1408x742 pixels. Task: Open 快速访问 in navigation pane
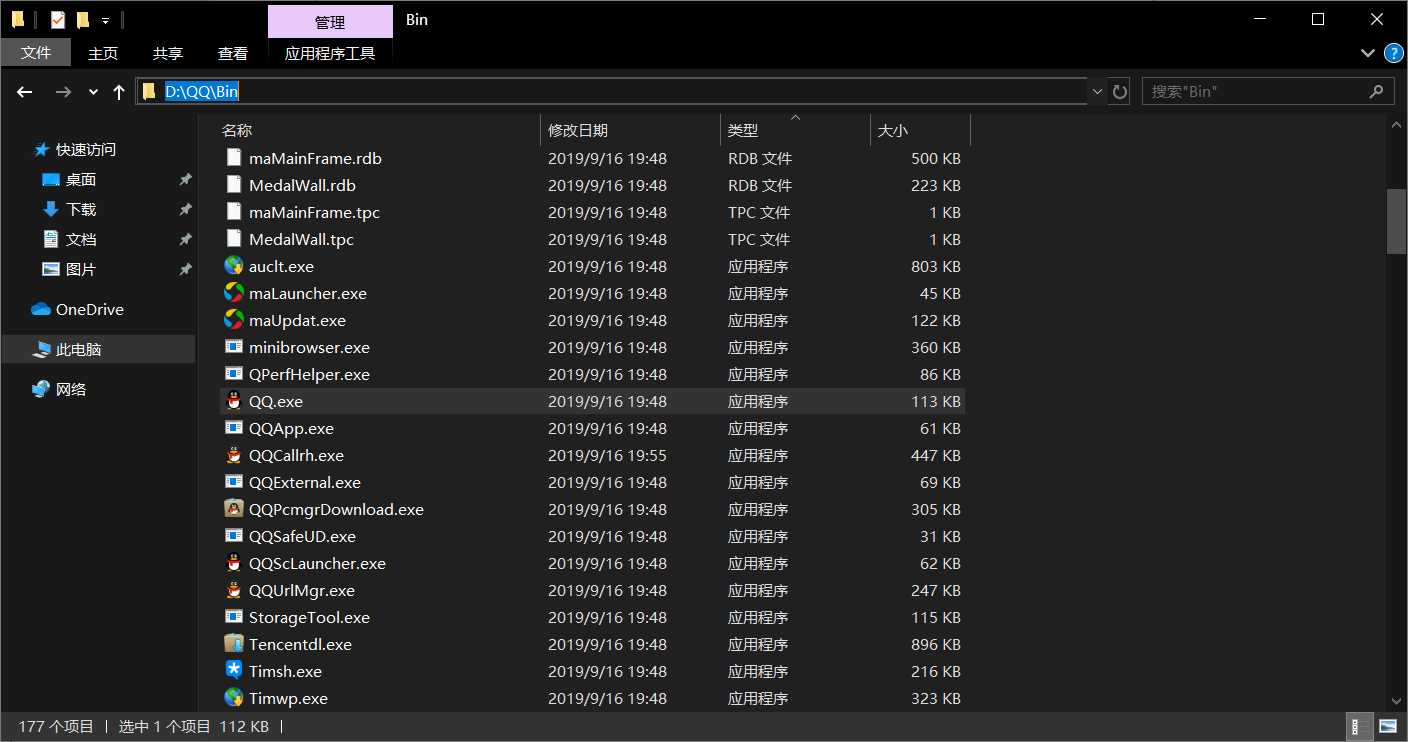pyautogui.click(x=86, y=149)
